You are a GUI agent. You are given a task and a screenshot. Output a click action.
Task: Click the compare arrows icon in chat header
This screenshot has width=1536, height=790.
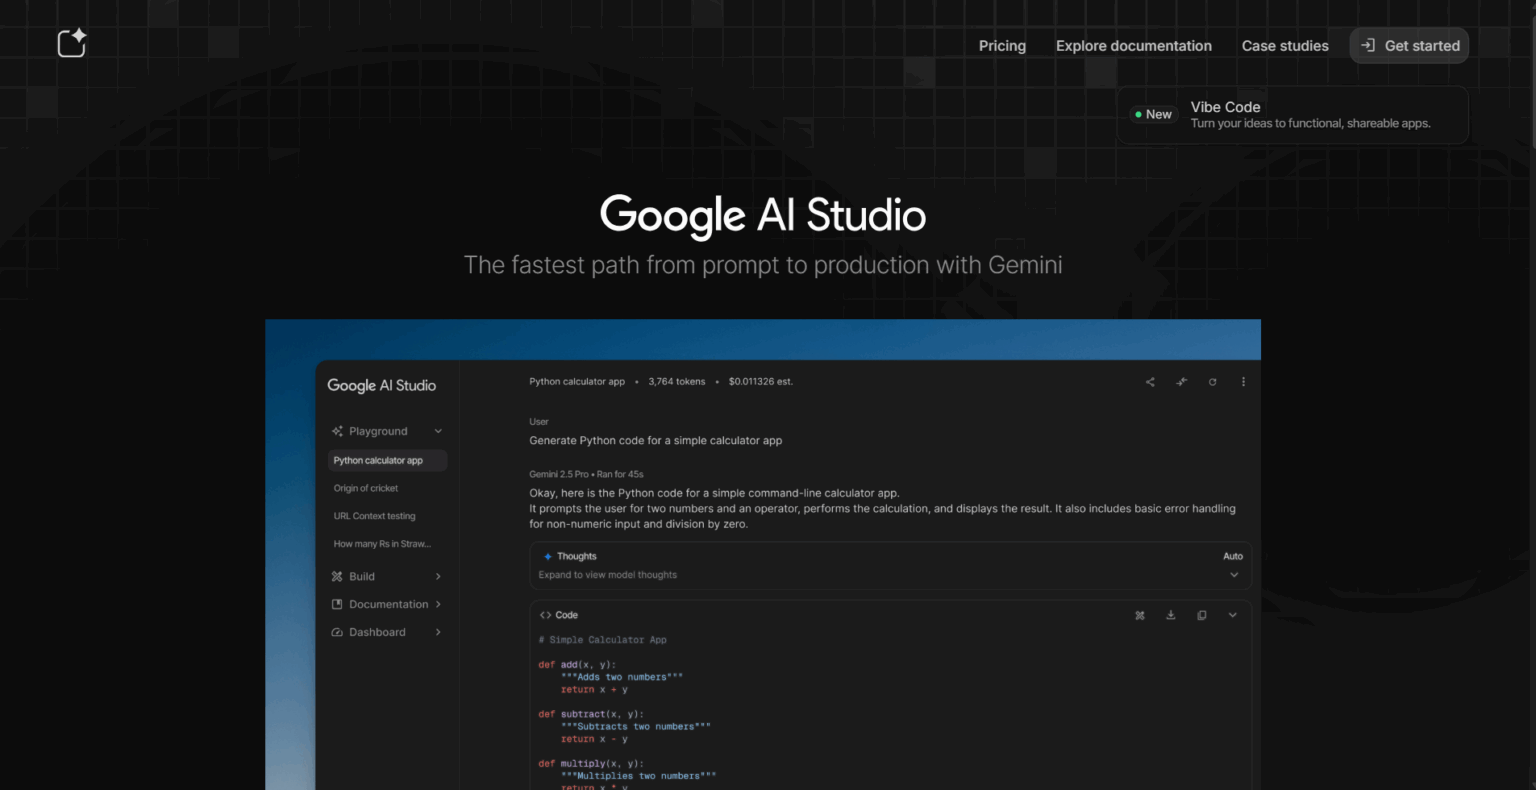[x=1181, y=382]
